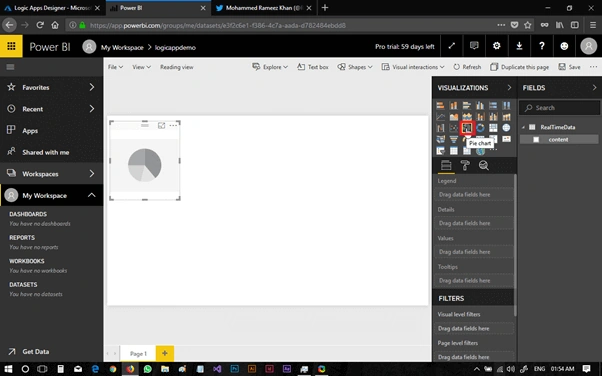Choose the Stacked area chart visualization
The height and width of the screenshot is (376, 602).
[467, 116]
